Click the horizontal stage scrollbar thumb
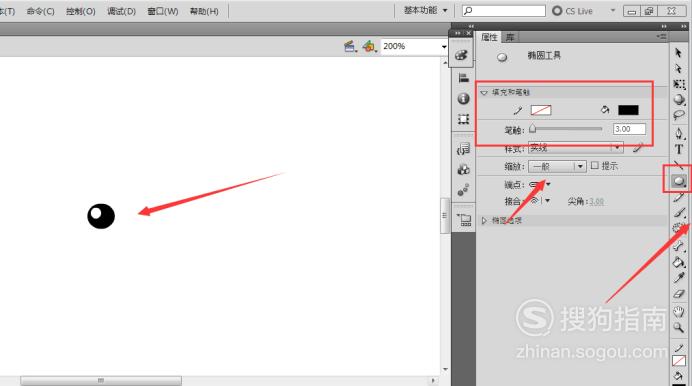 tap(101, 380)
